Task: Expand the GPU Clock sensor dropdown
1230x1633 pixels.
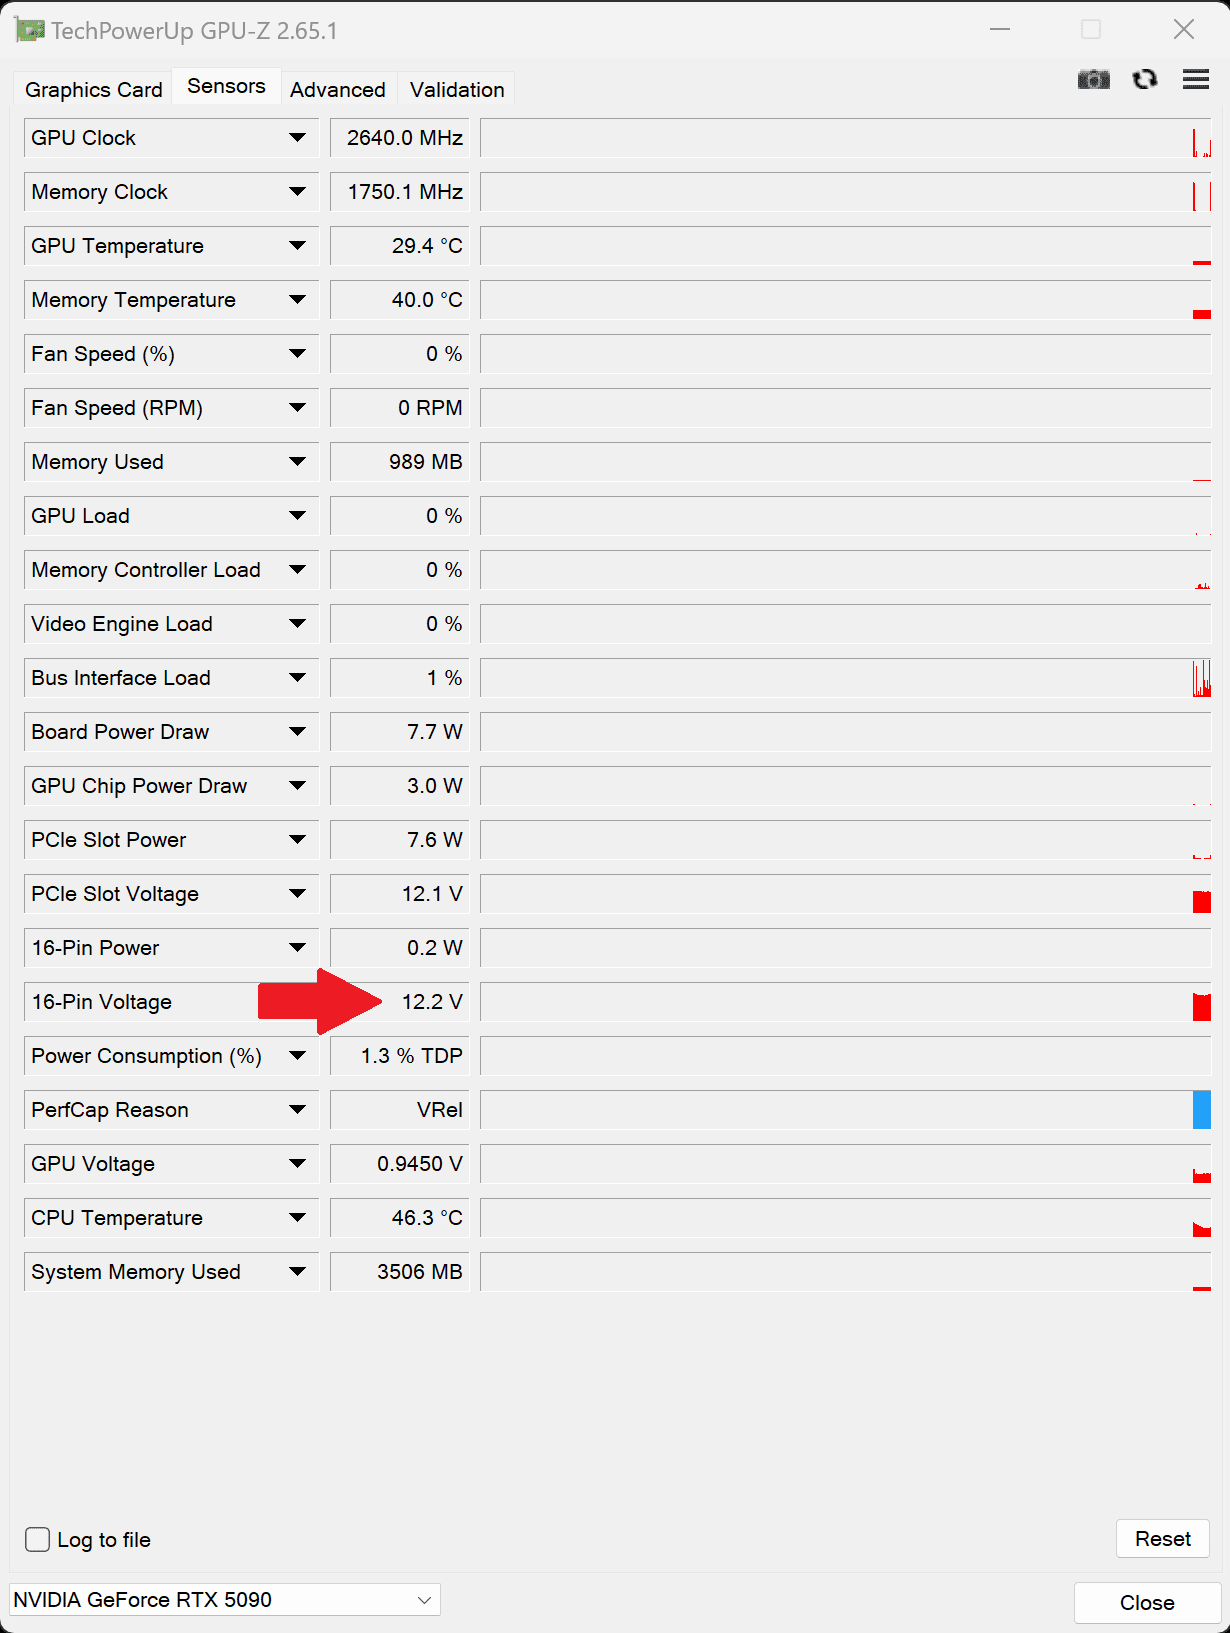Action: [x=297, y=138]
